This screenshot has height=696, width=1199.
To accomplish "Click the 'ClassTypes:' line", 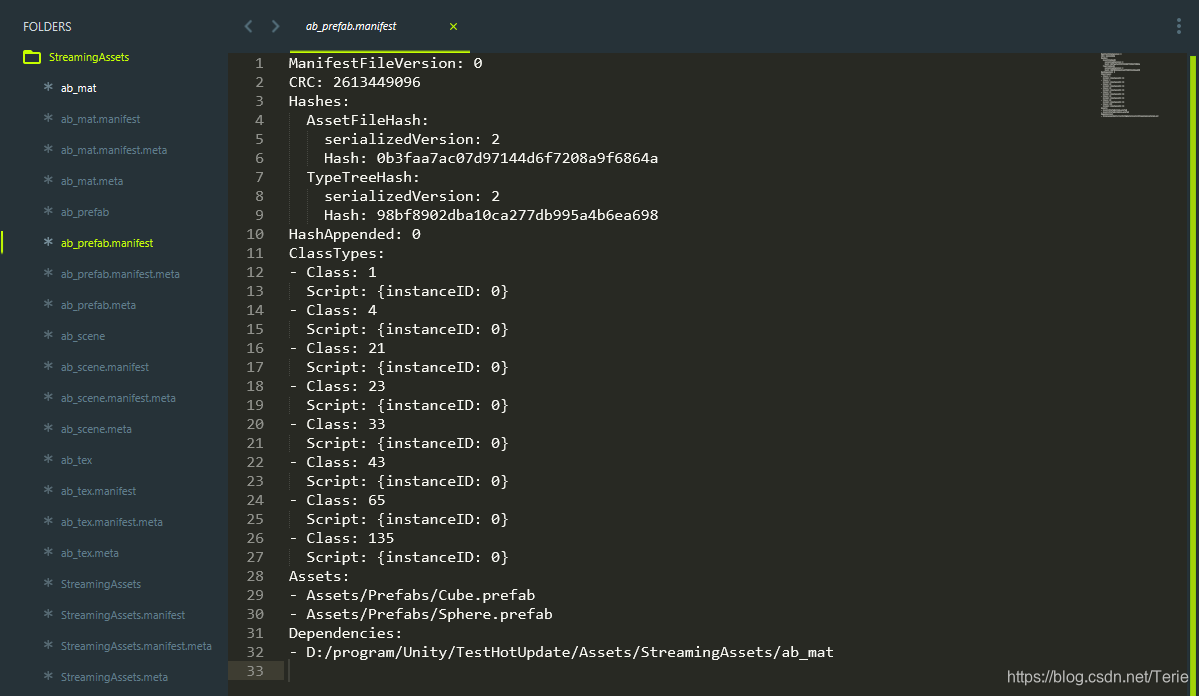I will point(336,253).
